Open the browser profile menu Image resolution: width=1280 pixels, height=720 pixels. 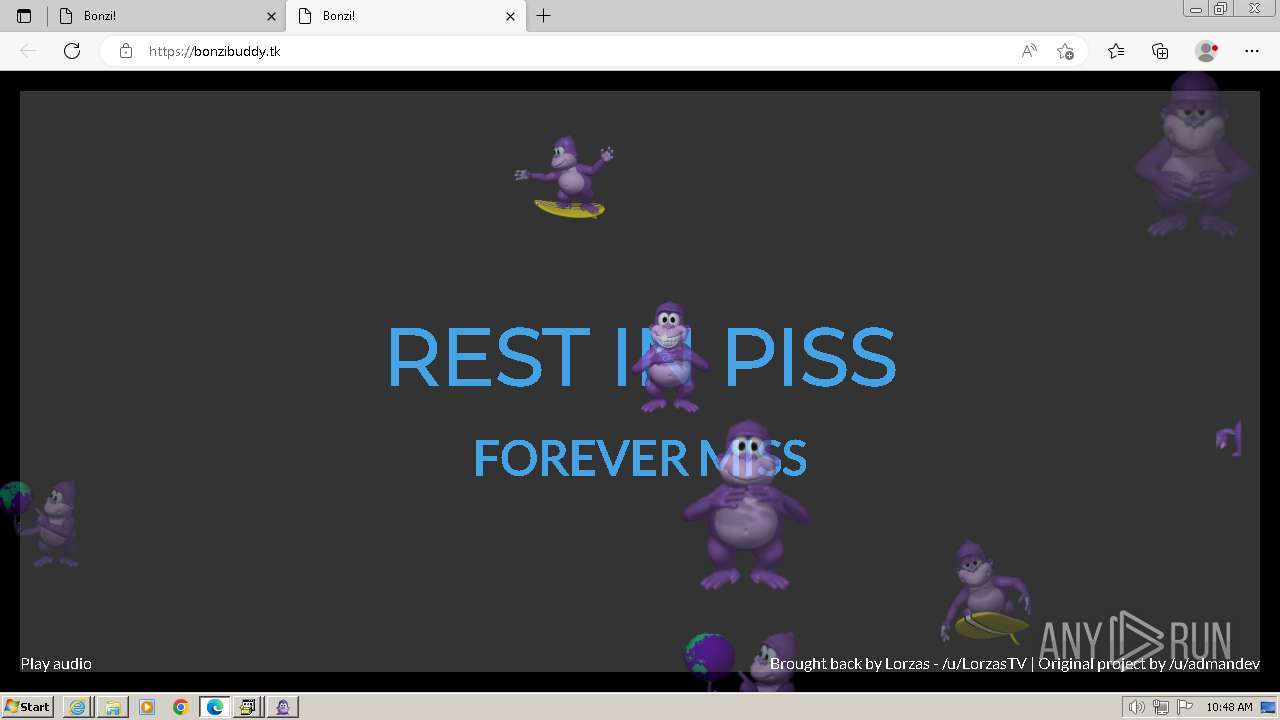tap(1206, 51)
